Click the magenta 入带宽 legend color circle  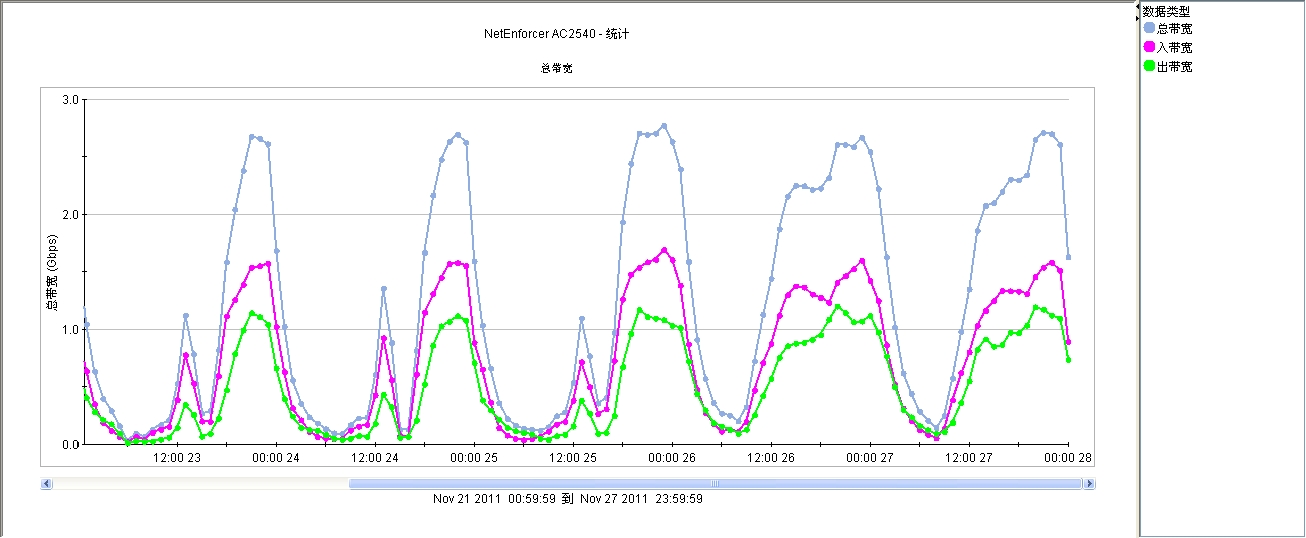1149,47
